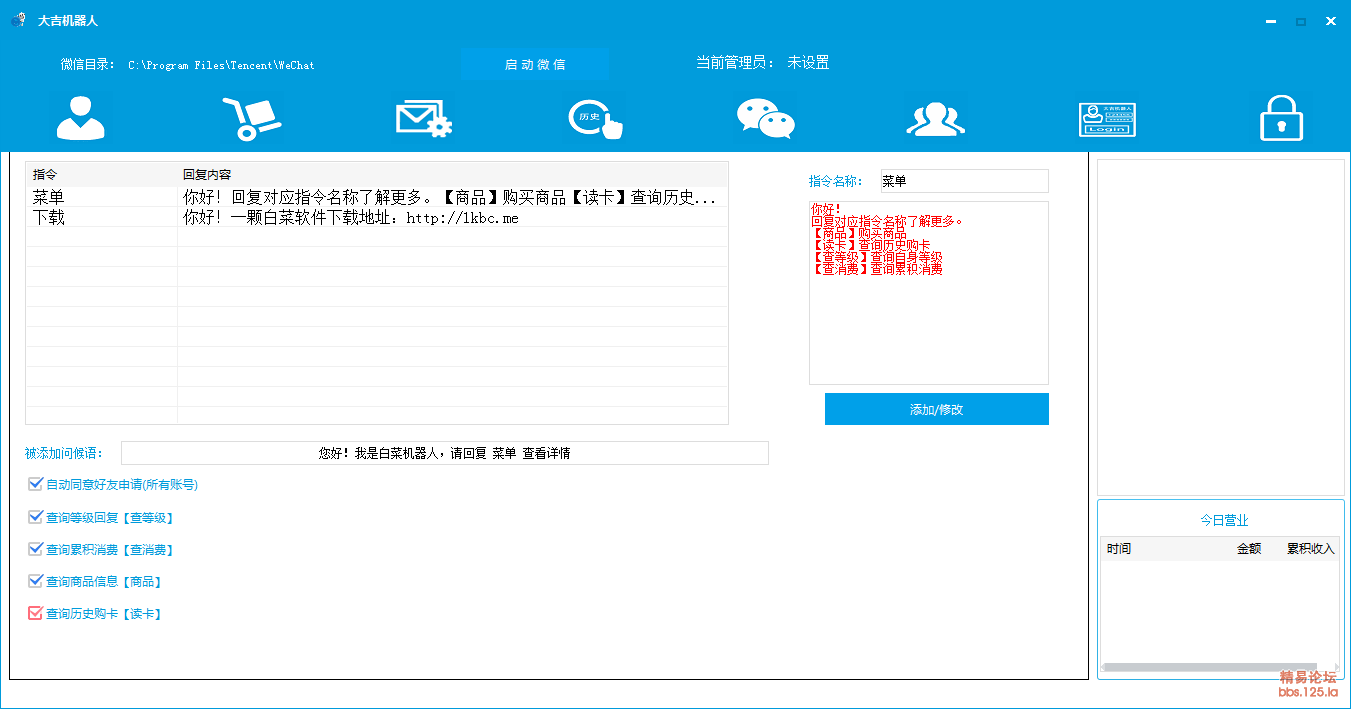The height and width of the screenshot is (709, 1351).
Task: Open the group members icon
Action: (935, 118)
